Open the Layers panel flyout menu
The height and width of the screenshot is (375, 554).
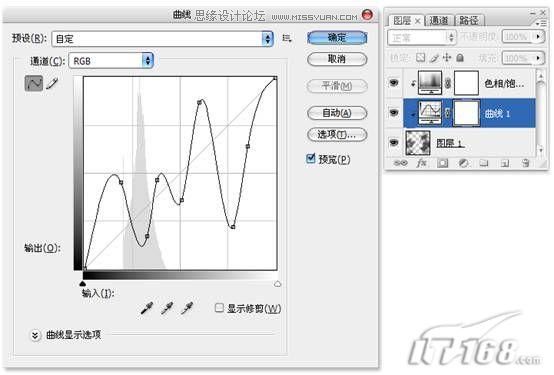click(x=541, y=23)
